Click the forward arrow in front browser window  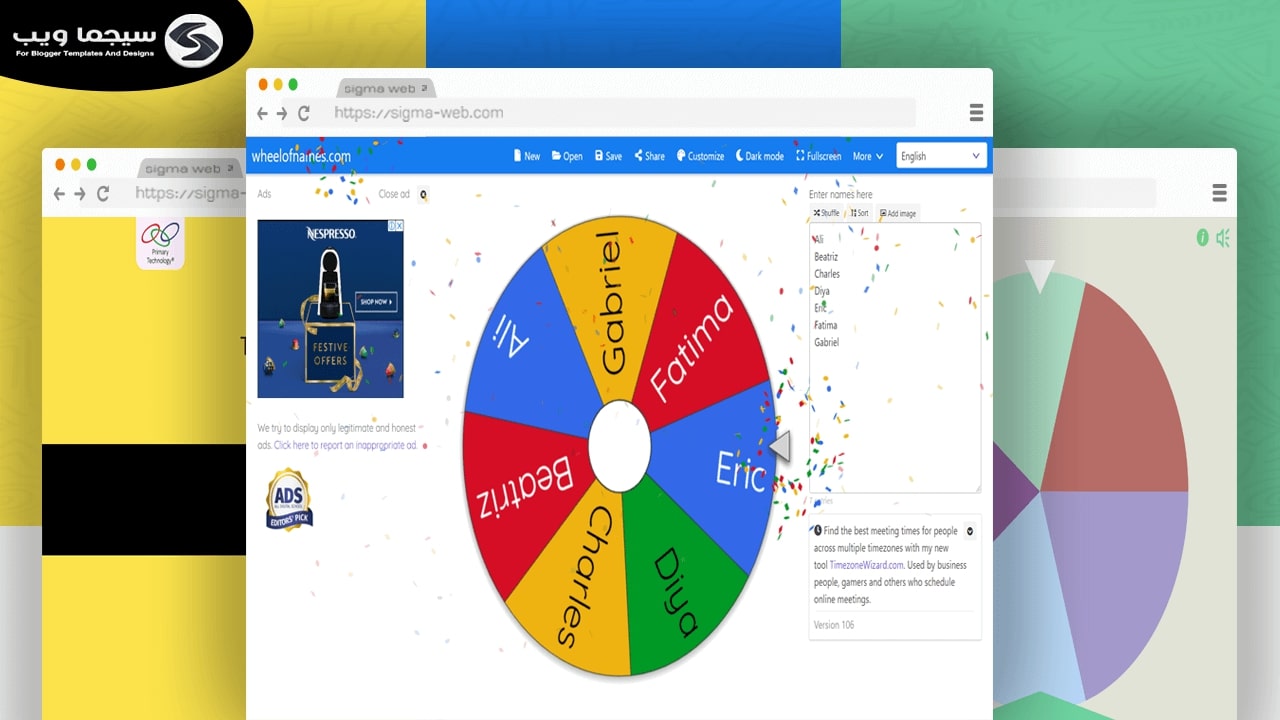[x=282, y=114]
